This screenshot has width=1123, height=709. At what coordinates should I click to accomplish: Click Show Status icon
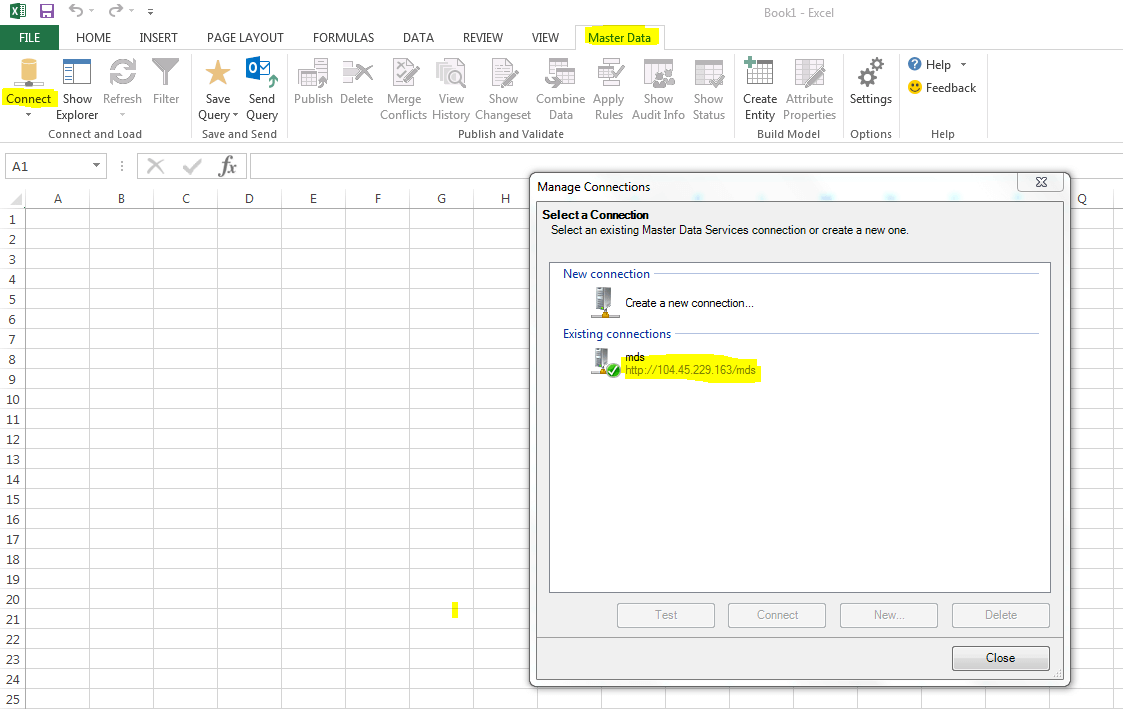708,72
